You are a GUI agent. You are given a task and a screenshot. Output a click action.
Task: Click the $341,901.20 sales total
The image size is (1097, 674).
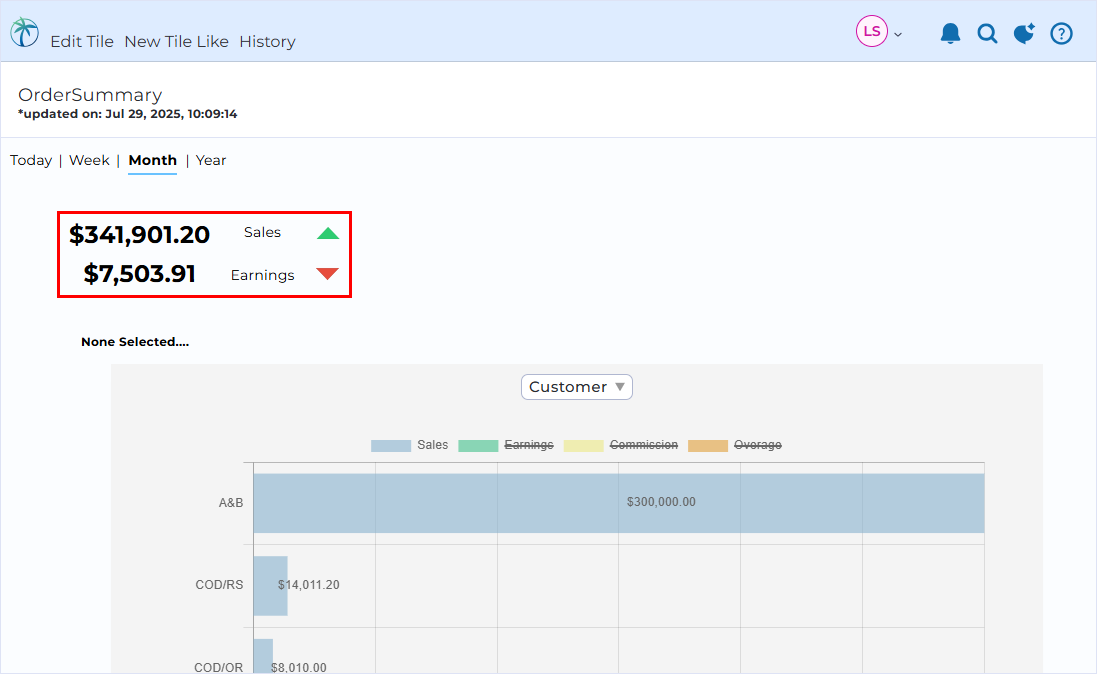[139, 234]
